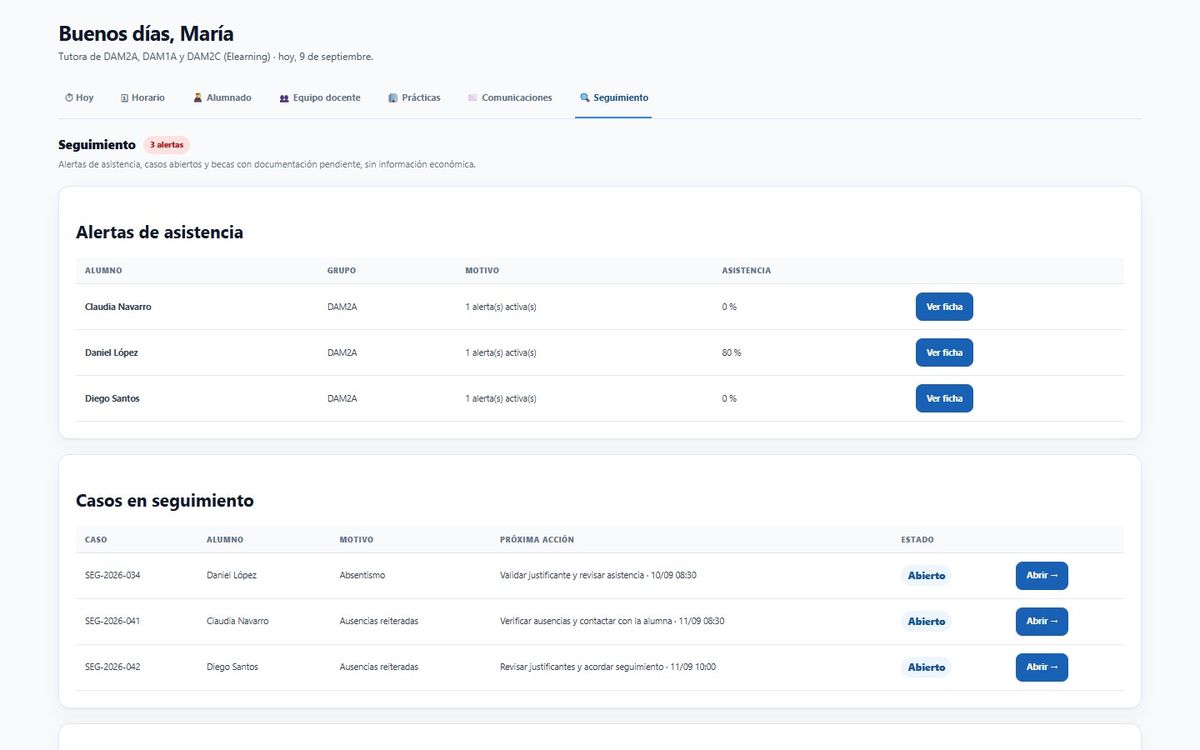Click 'Verificar ausencias y contactar con la alumna'
The height and width of the screenshot is (750, 1200).
[586, 622]
